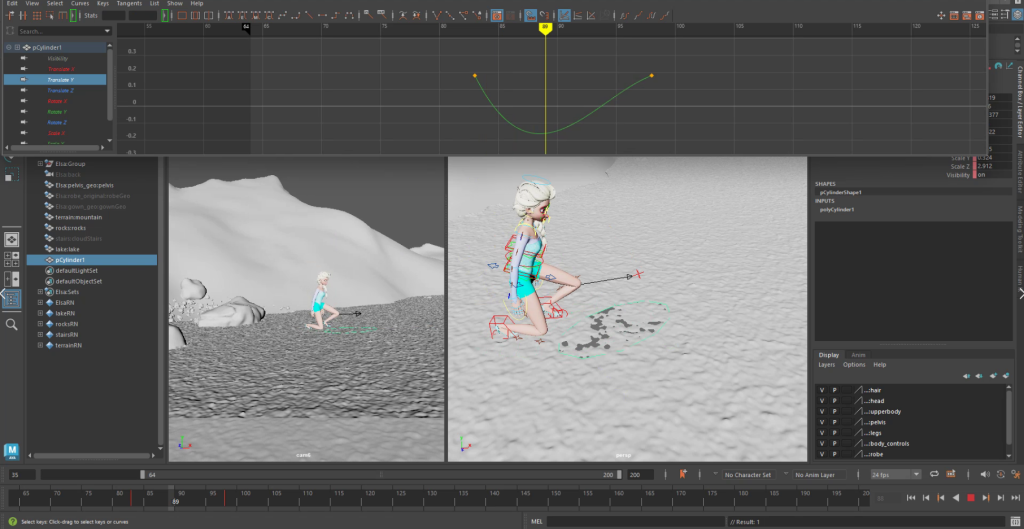Expand the Elsa:Group node in Outliner
Screen dimensions: 1024x529
[40, 164]
